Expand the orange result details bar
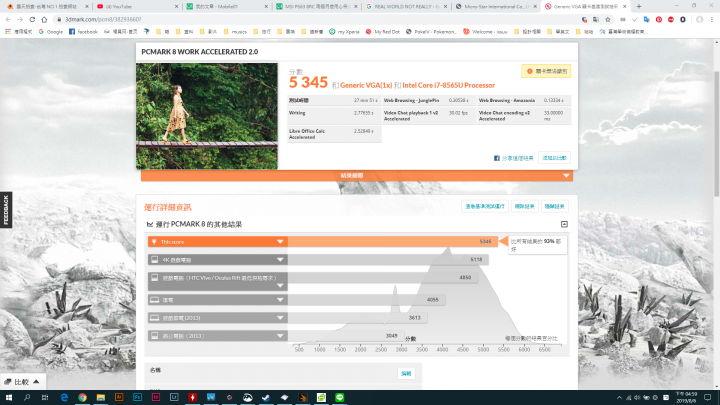 357,175
